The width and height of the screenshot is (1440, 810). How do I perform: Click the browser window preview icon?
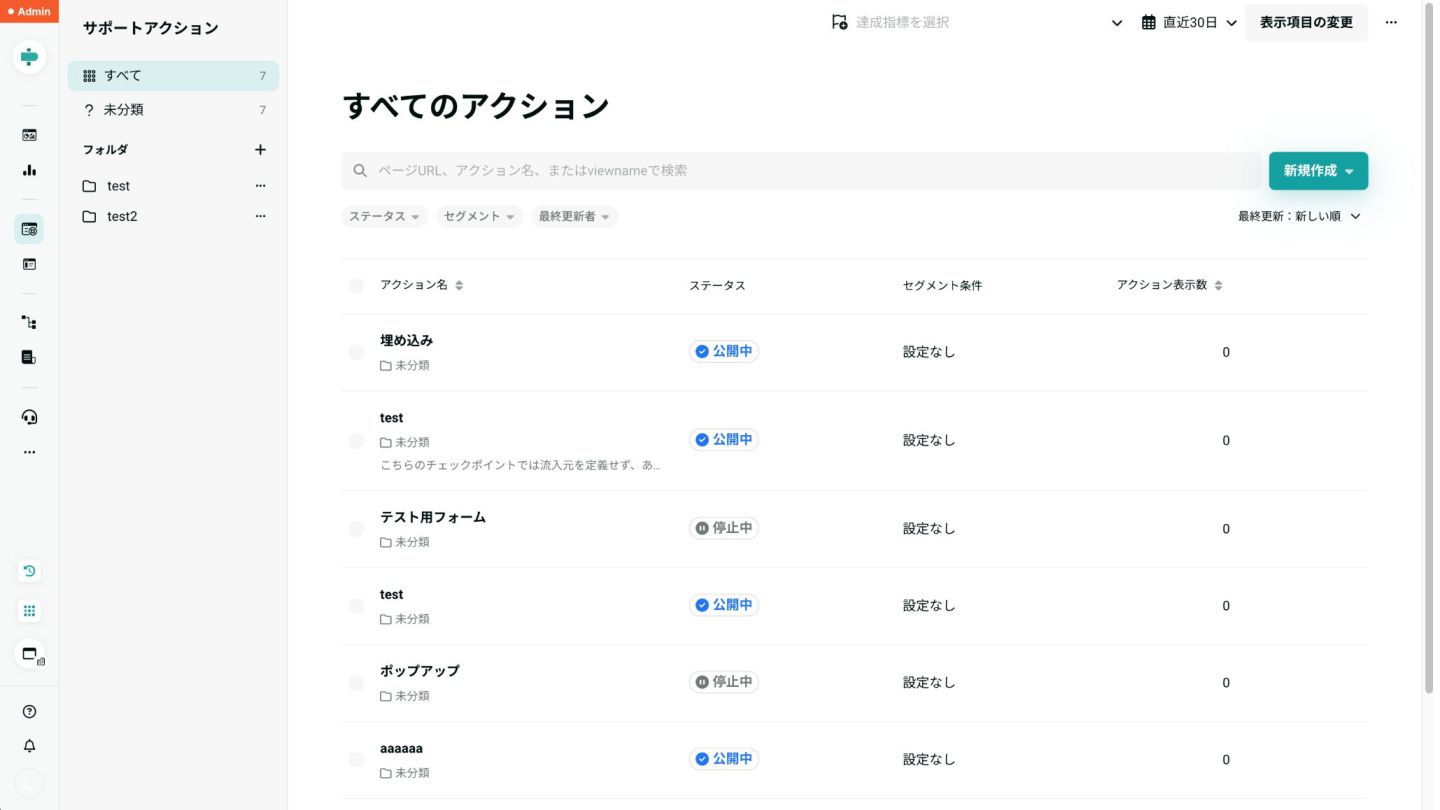pos(30,655)
